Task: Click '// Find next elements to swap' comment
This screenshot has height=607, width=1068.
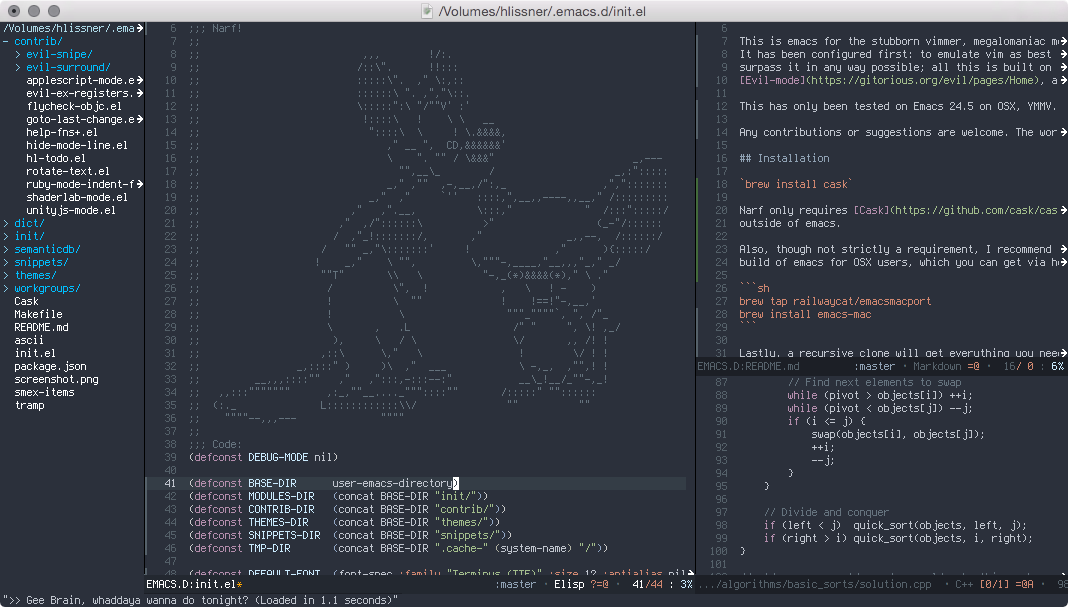Action: pos(874,382)
